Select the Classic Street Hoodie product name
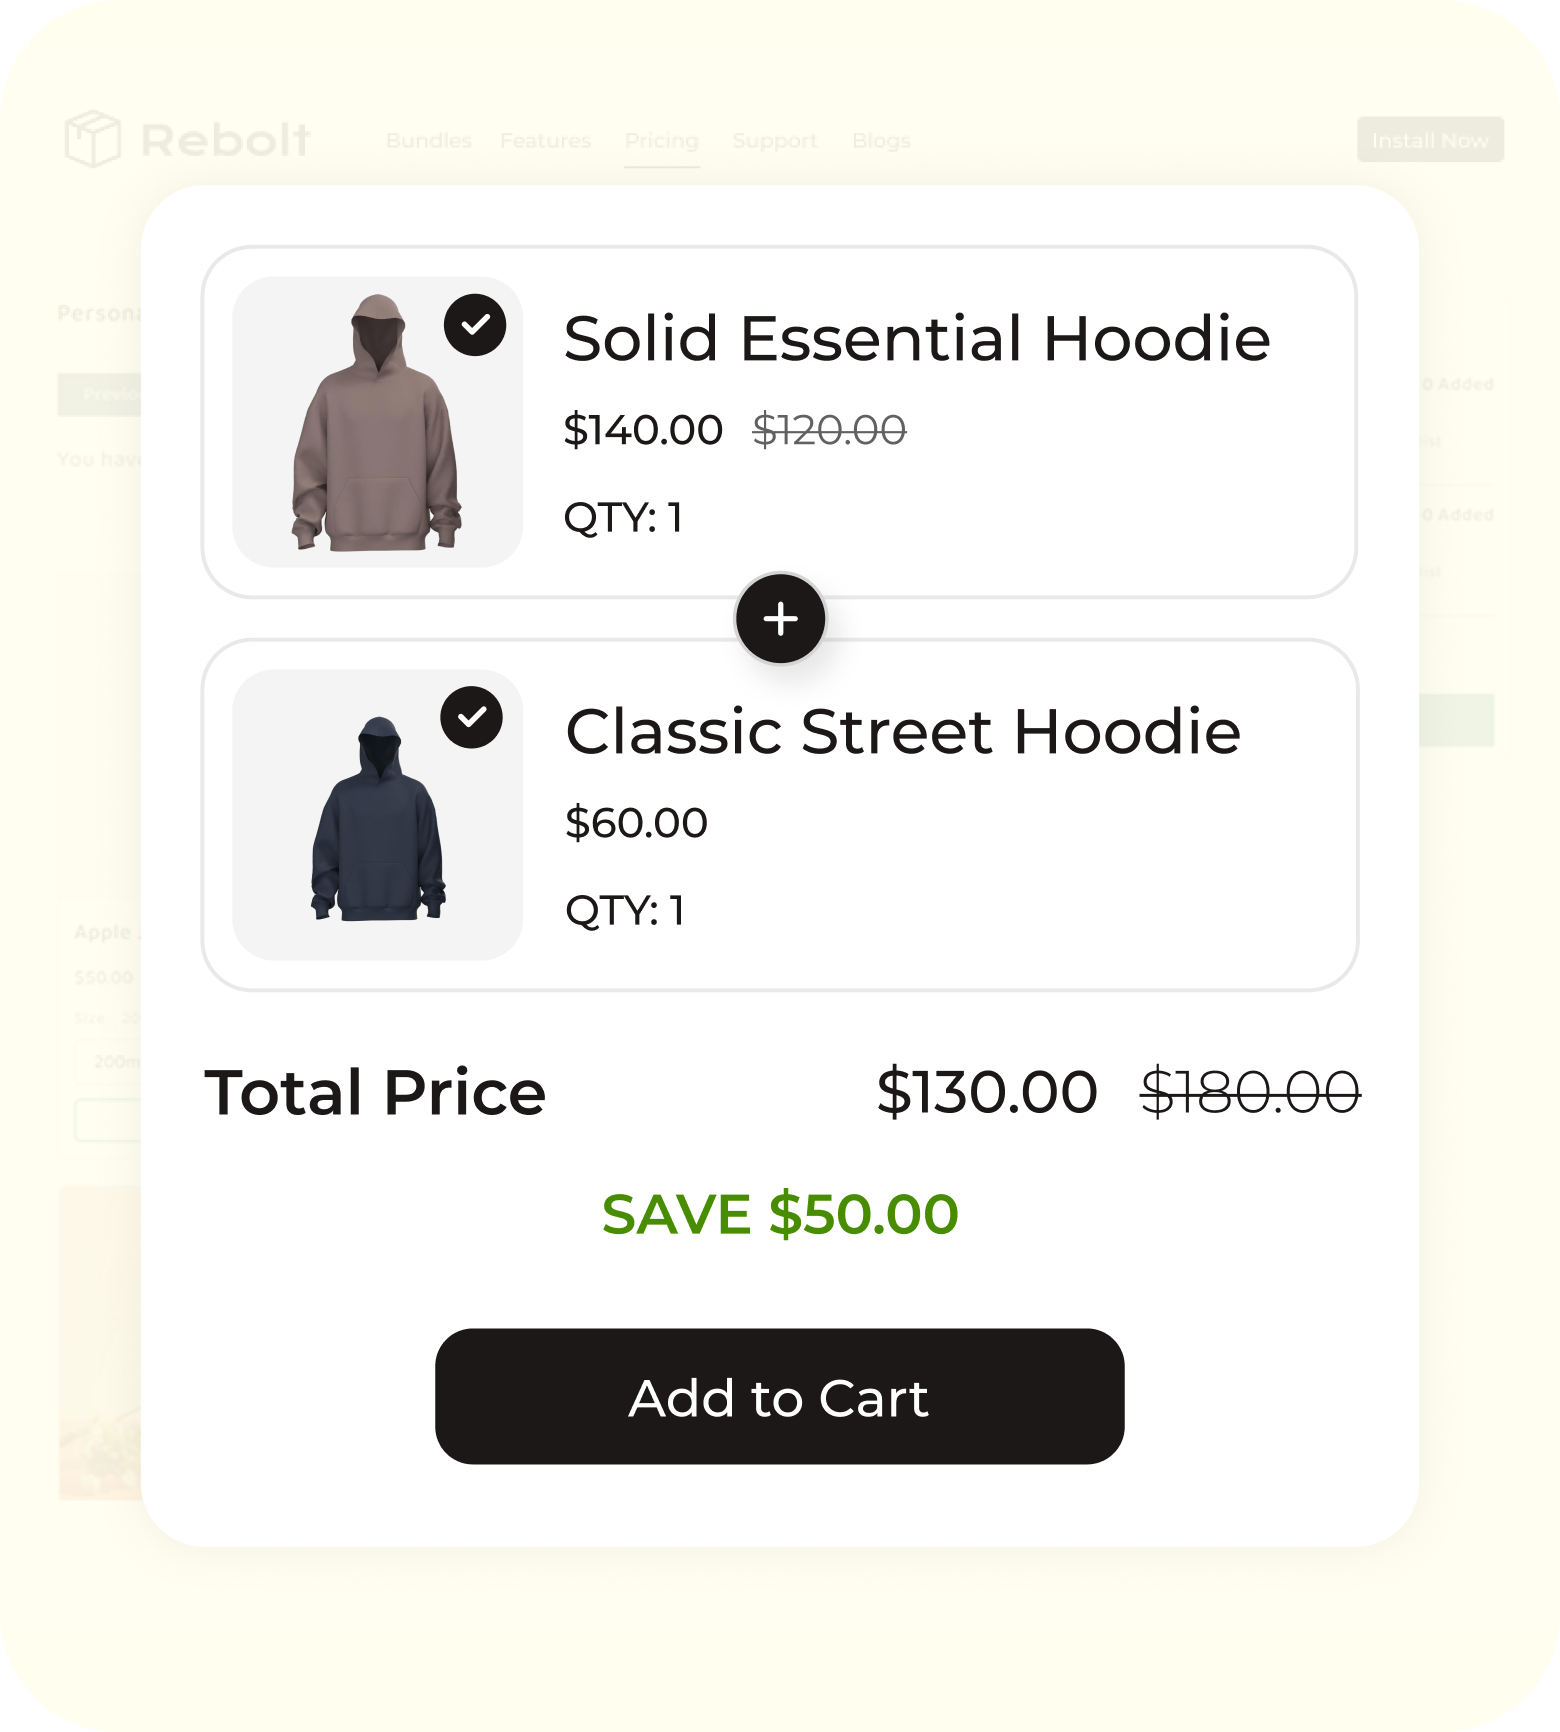The height and width of the screenshot is (1732, 1560). (902, 731)
